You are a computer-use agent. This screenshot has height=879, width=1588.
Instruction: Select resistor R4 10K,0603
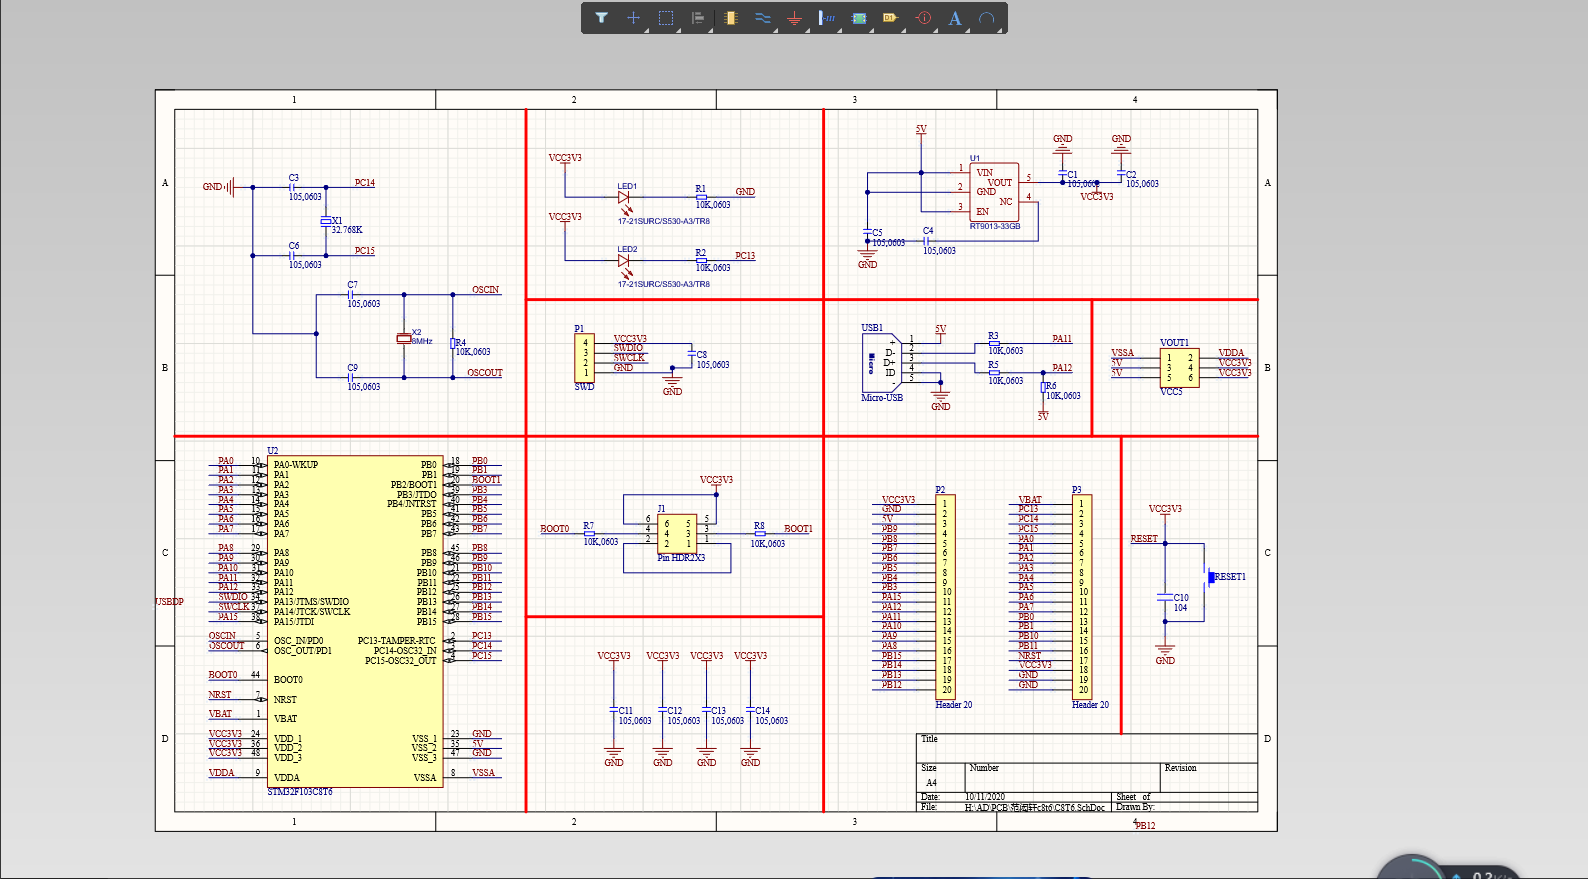pyautogui.click(x=452, y=343)
